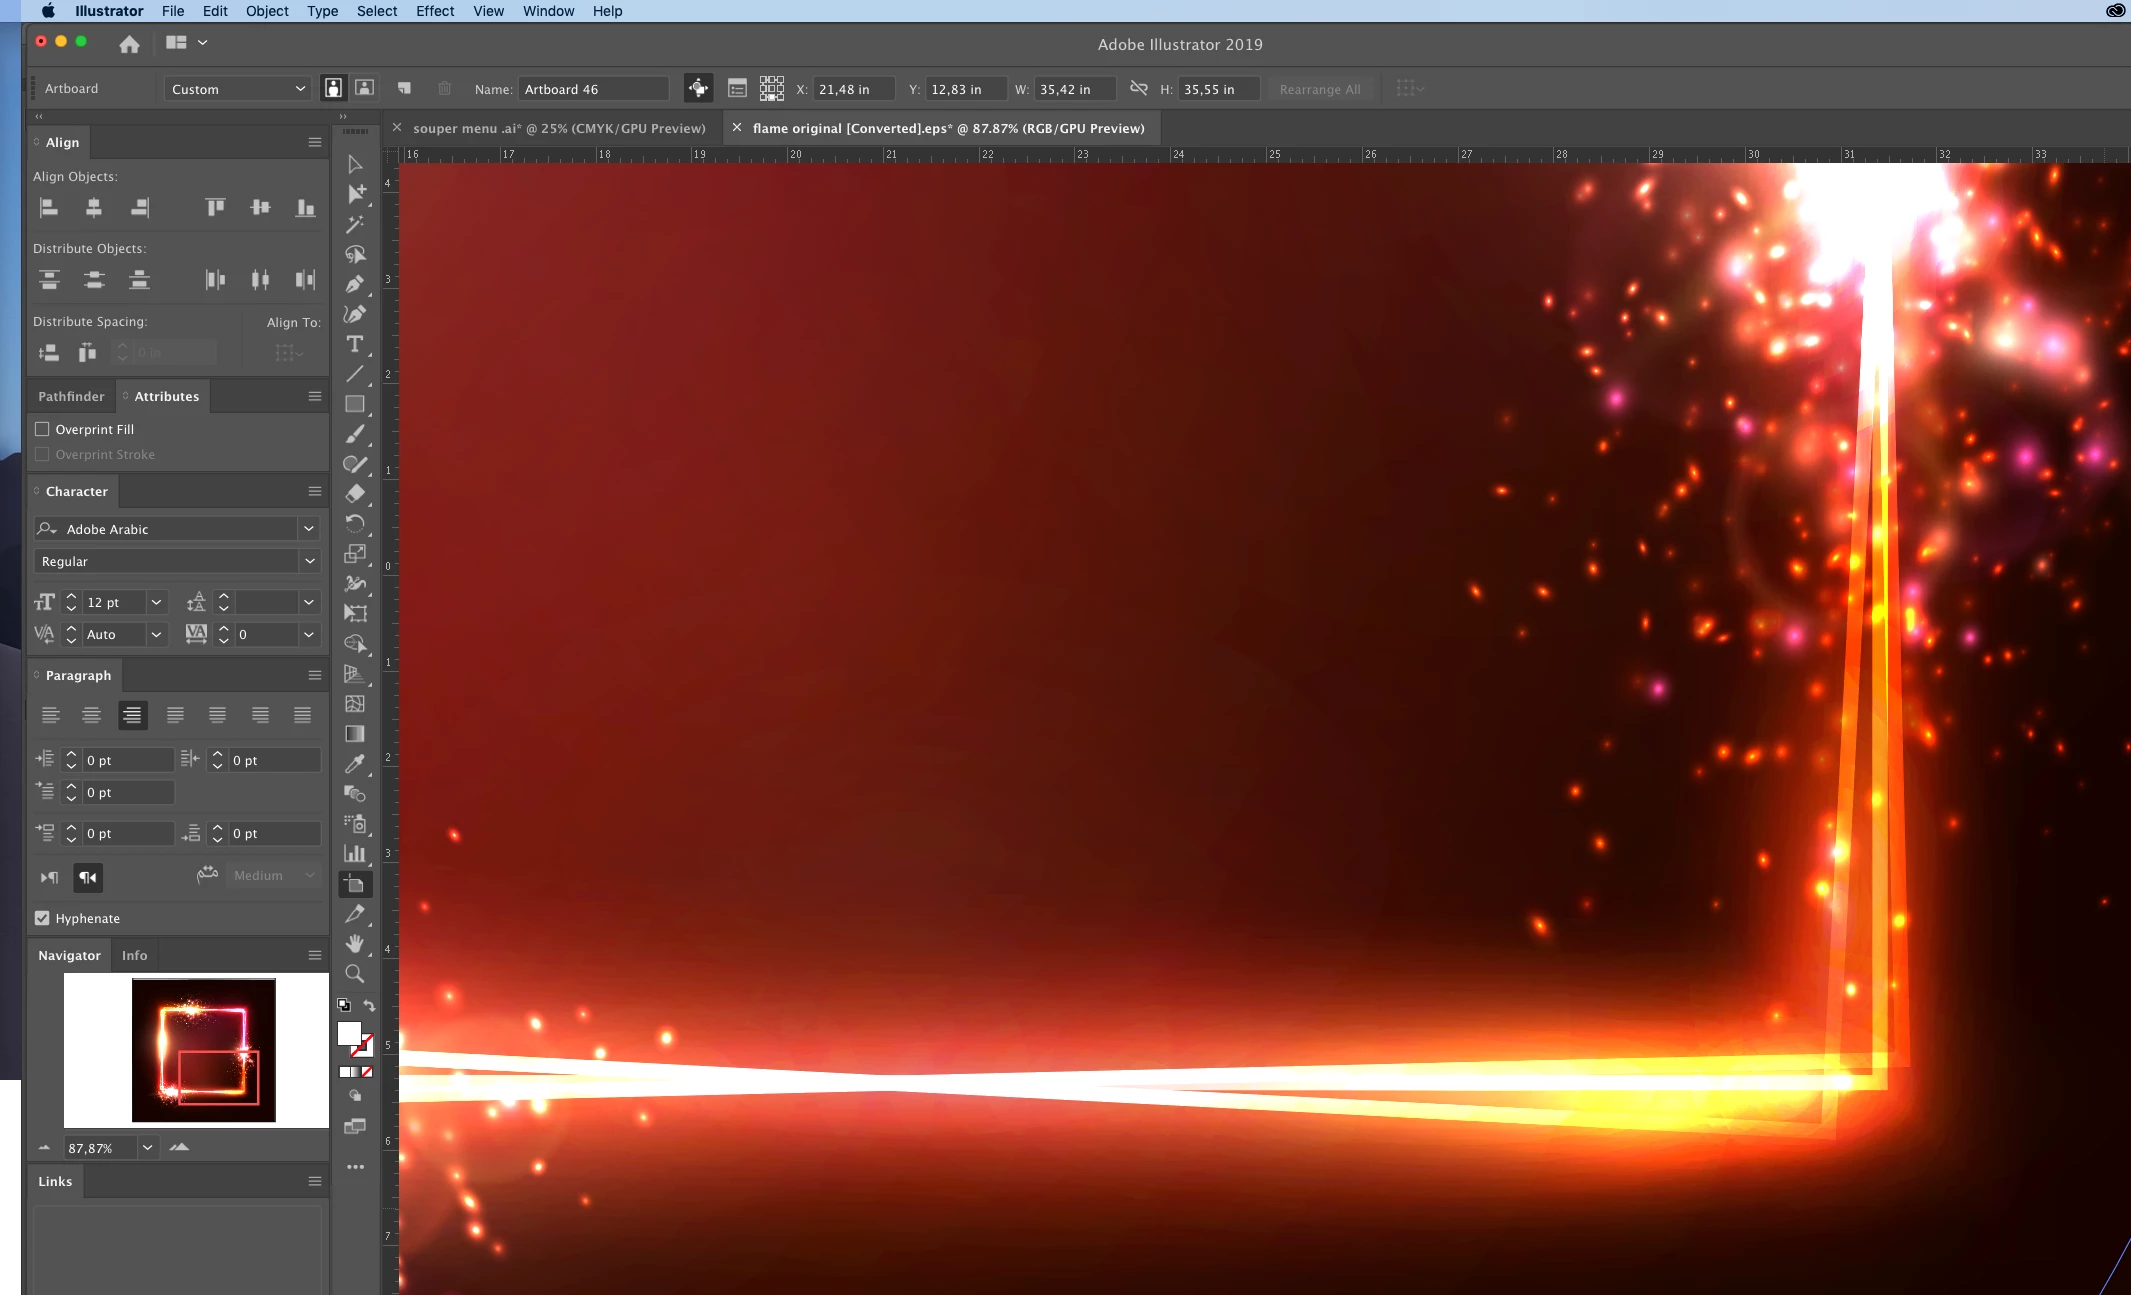Enable the Overprint Fill checkbox
The width and height of the screenshot is (2131, 1295).
(42, 429)
